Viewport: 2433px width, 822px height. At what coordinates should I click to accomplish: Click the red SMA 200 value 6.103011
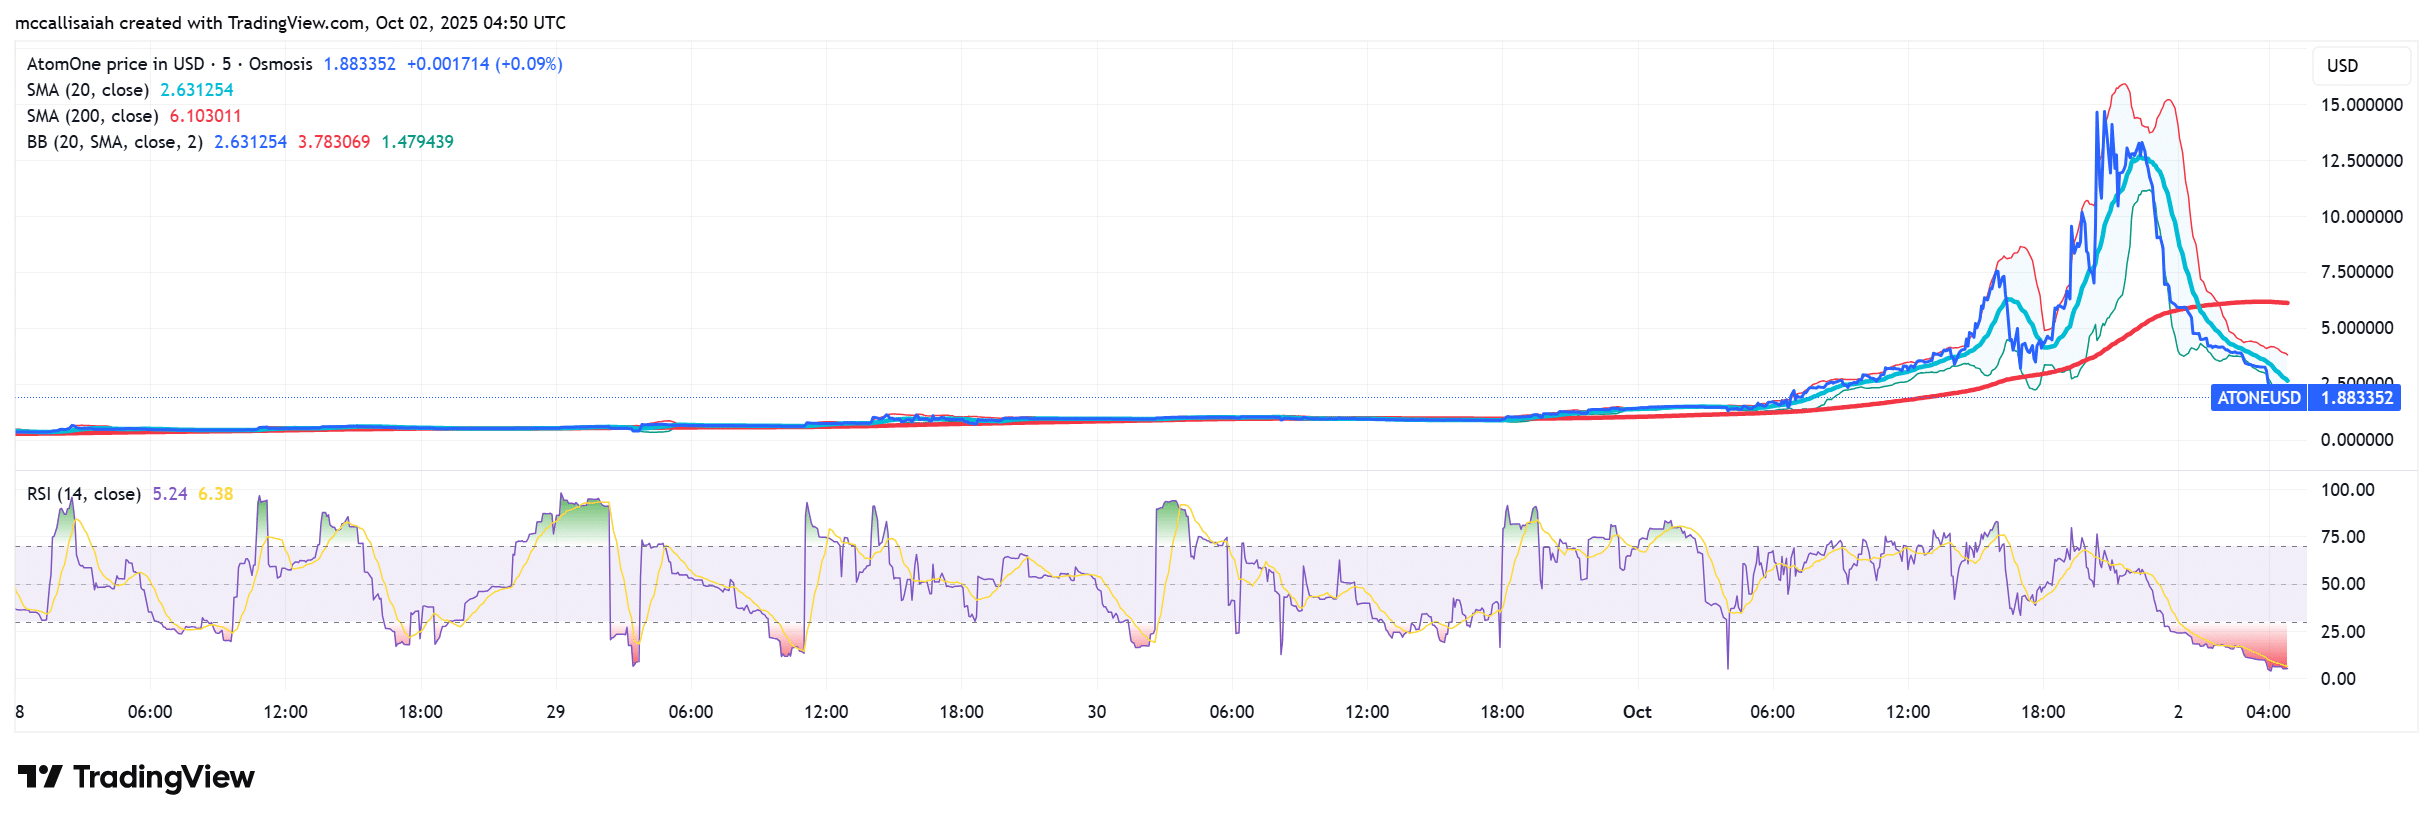point(205,116)
